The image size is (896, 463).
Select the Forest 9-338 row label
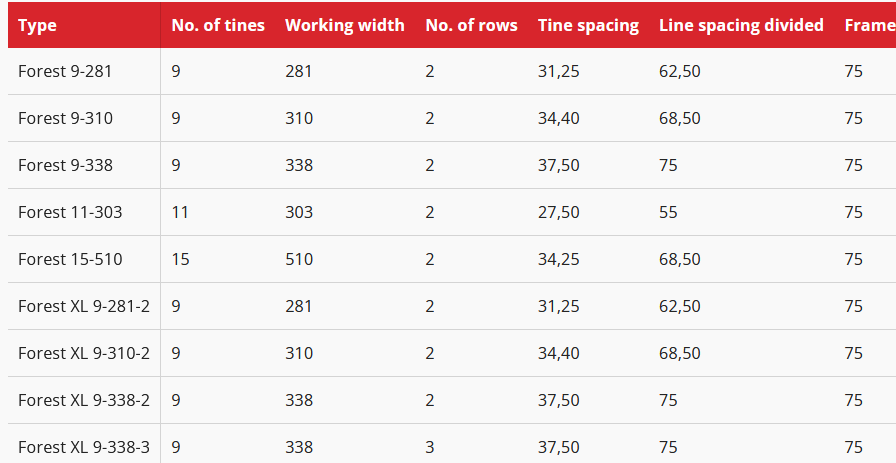[x=65, y=165]
